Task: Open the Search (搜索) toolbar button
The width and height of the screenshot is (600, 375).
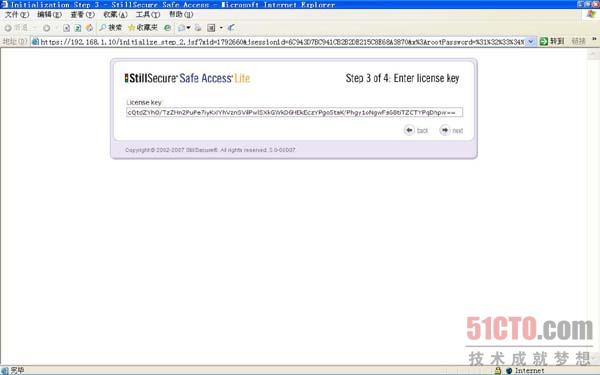Action: pos(111,28)
